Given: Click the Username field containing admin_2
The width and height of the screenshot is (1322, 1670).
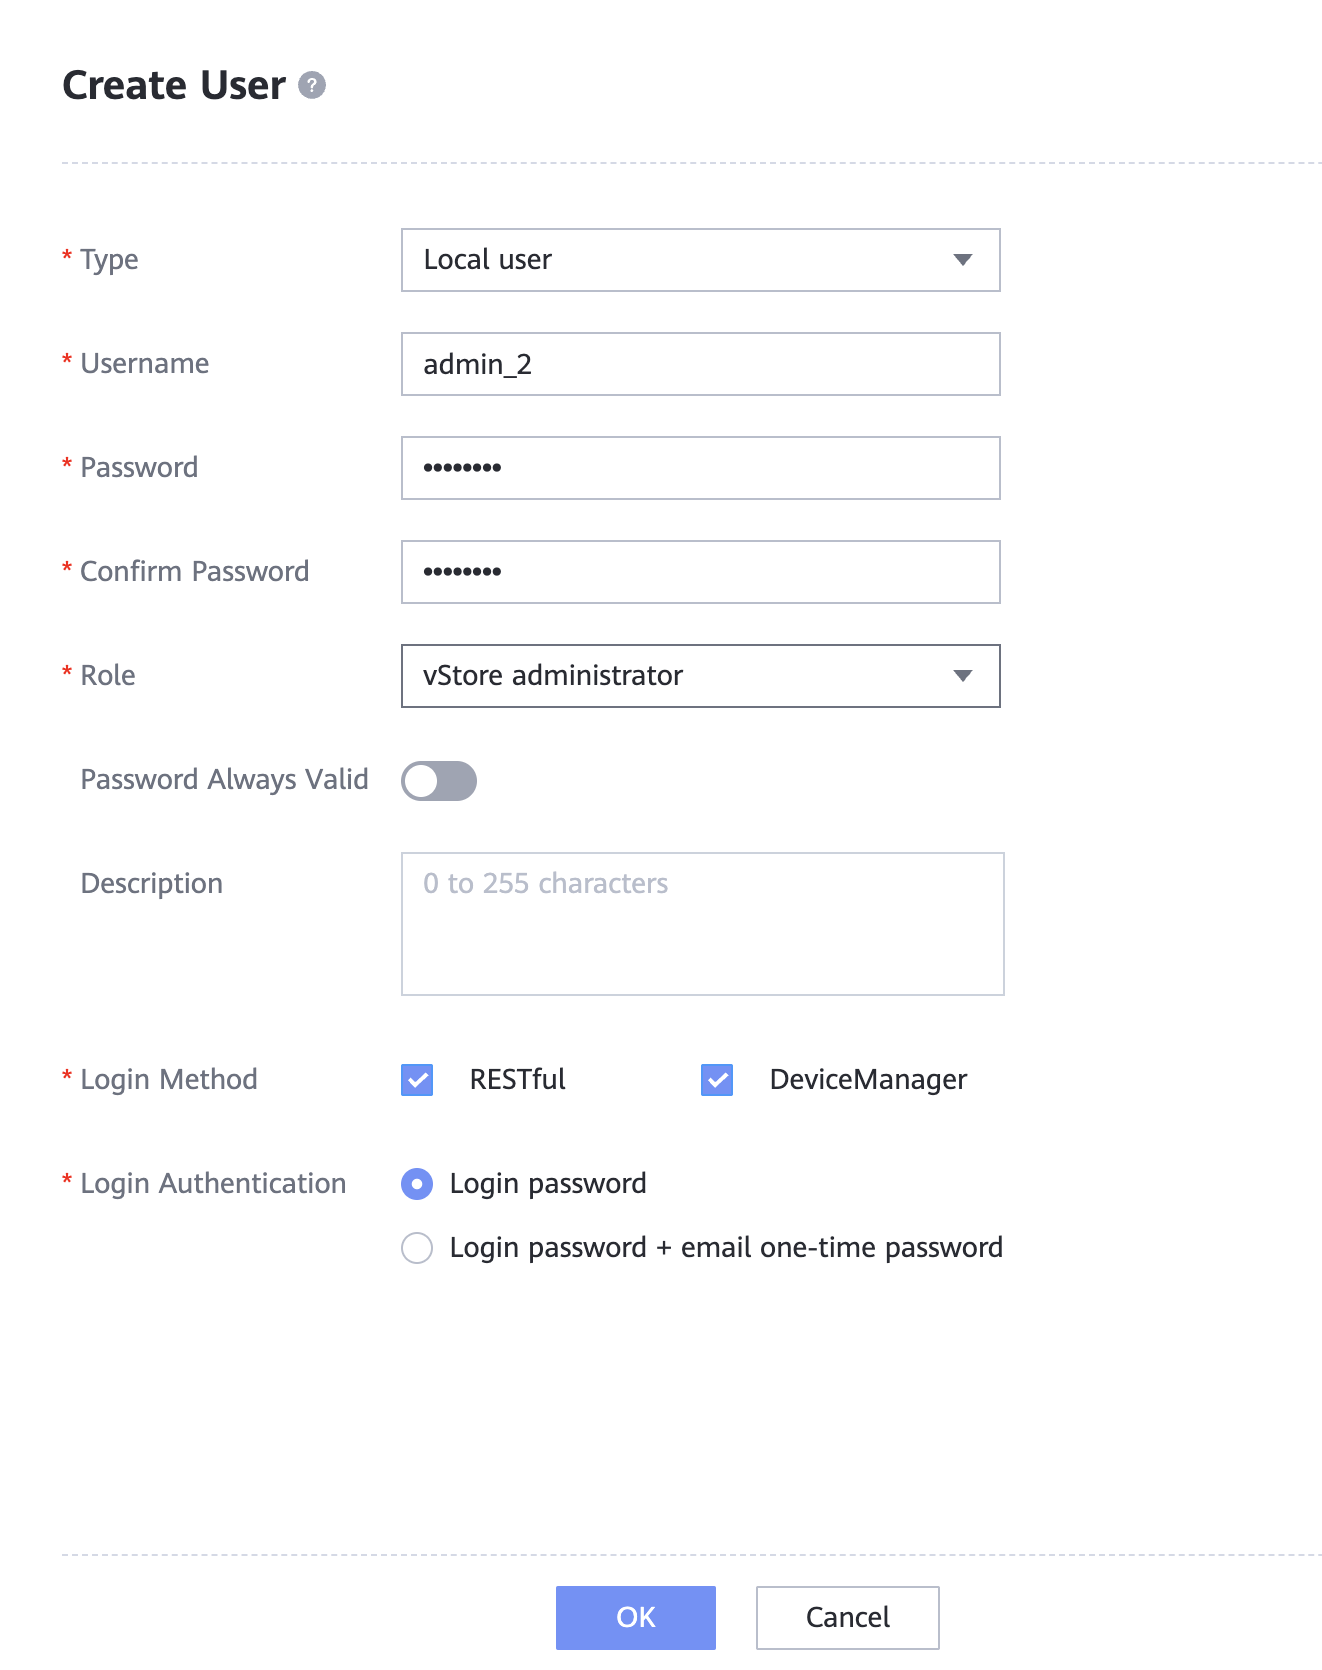Looking at the screenshot, I should [x=700, y=364].
